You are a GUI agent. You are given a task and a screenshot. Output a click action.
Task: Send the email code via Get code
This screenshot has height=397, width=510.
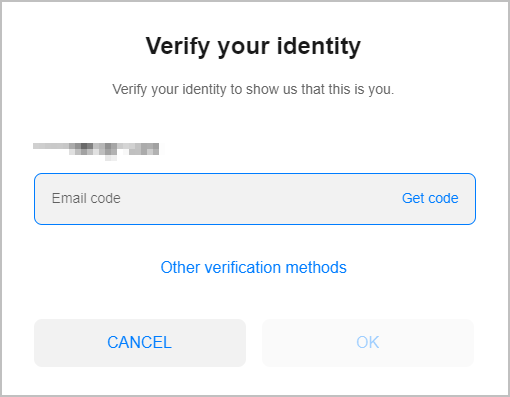[x=430, y=198]
